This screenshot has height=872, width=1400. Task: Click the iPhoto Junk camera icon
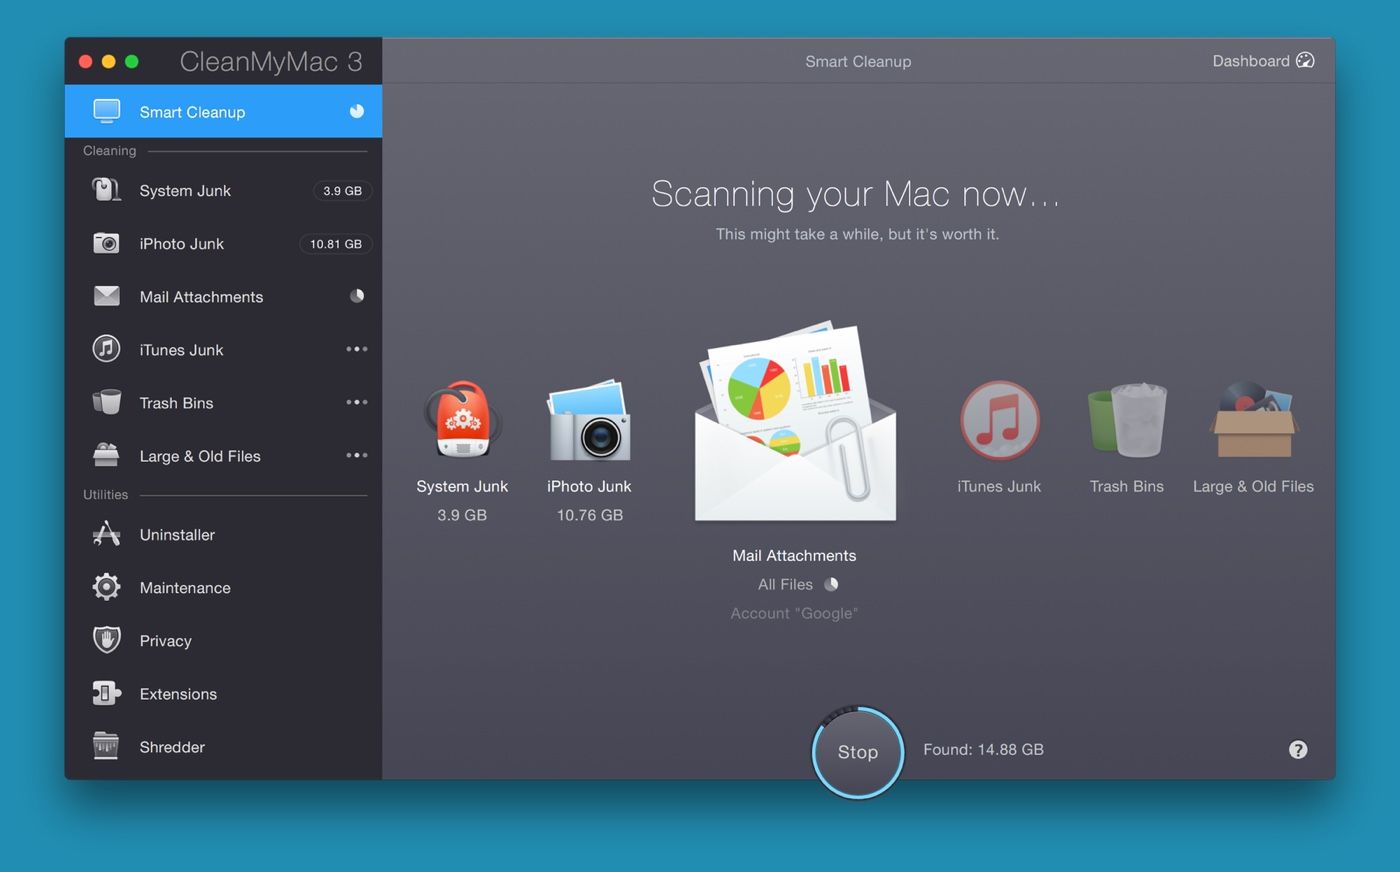click(x=589, y=421)
